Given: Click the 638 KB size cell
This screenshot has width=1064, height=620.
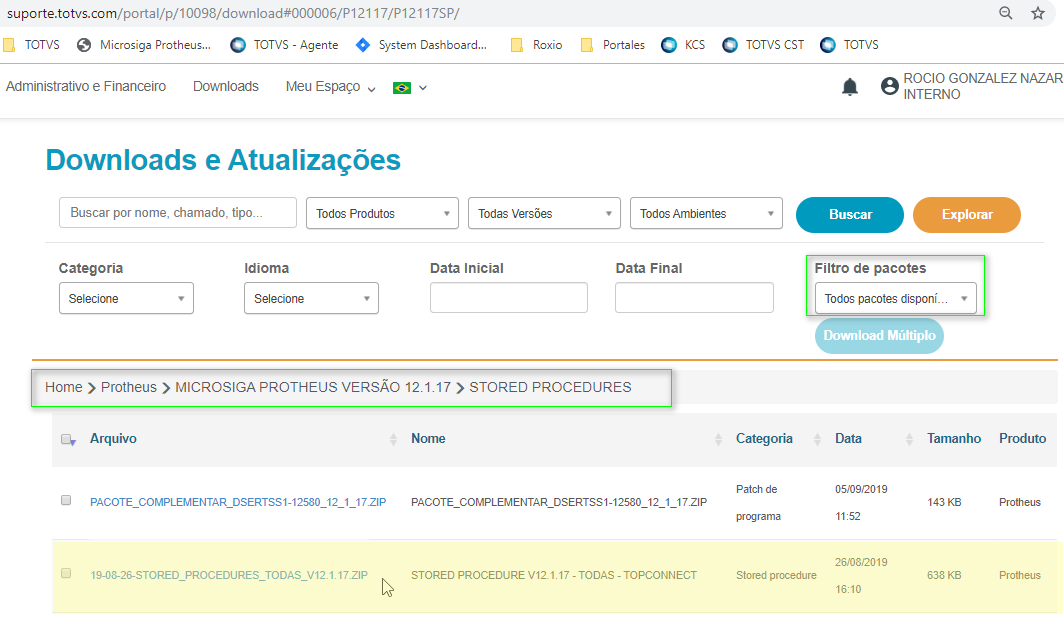Looking at the screenshot, I should [x=944, y=575].
